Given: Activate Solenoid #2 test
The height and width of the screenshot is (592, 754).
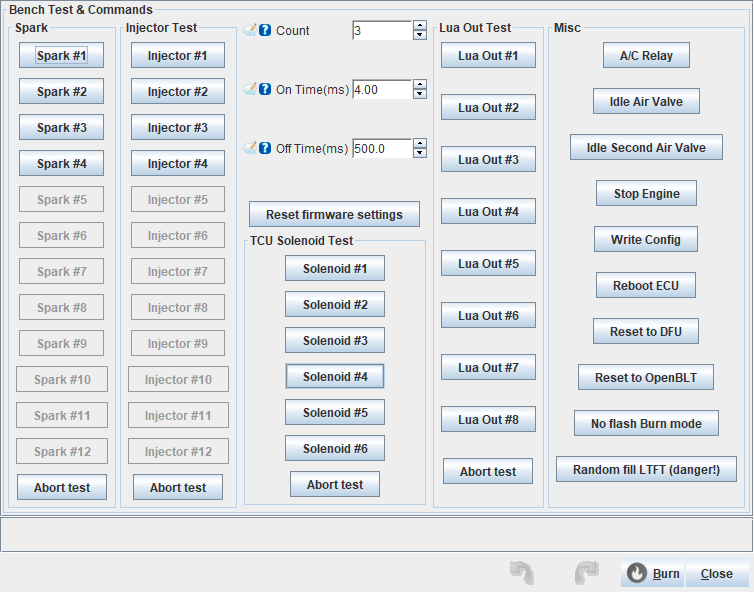Looking at the screenshot, I should pyautogui.click(x=335, y=304).
